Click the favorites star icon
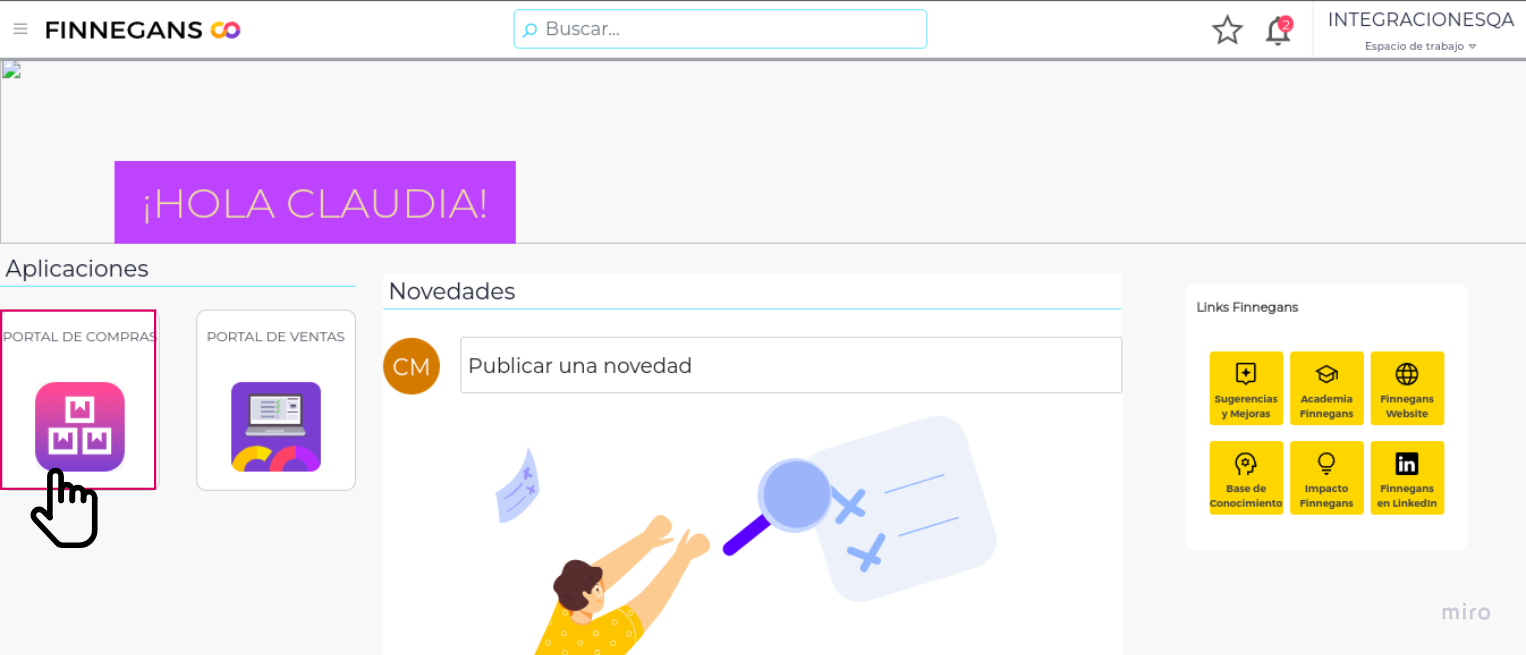 [x=1227, y=30]
